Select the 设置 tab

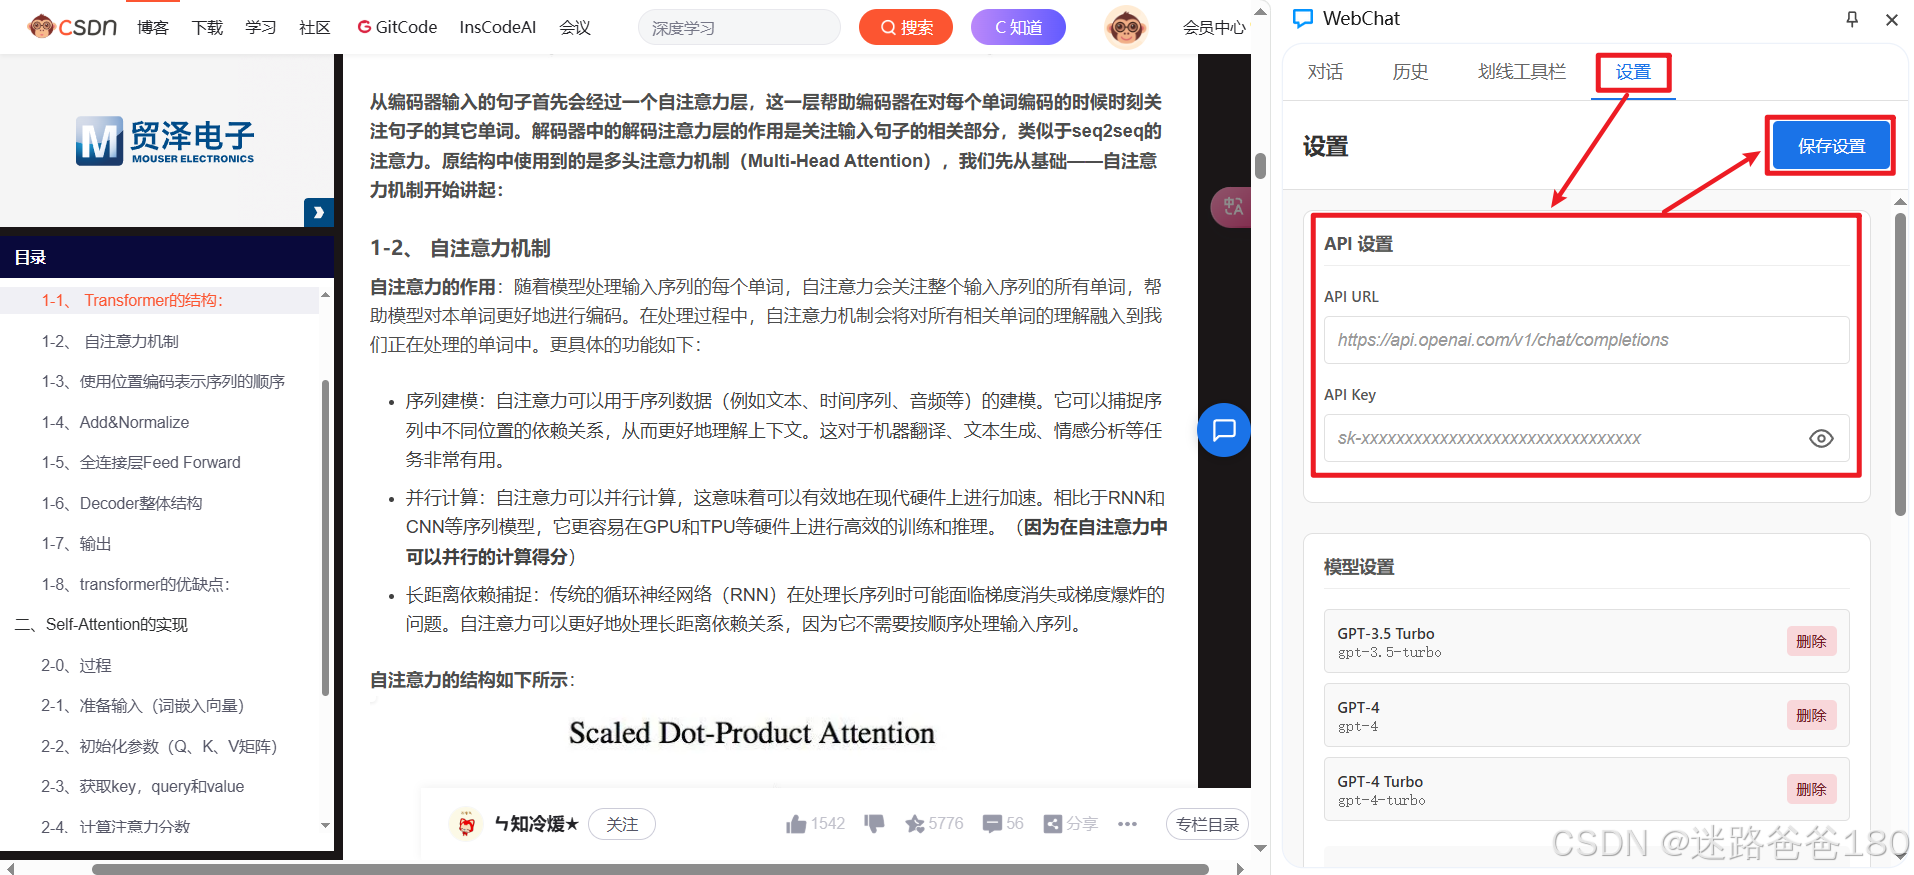[x=1633, y=72]
